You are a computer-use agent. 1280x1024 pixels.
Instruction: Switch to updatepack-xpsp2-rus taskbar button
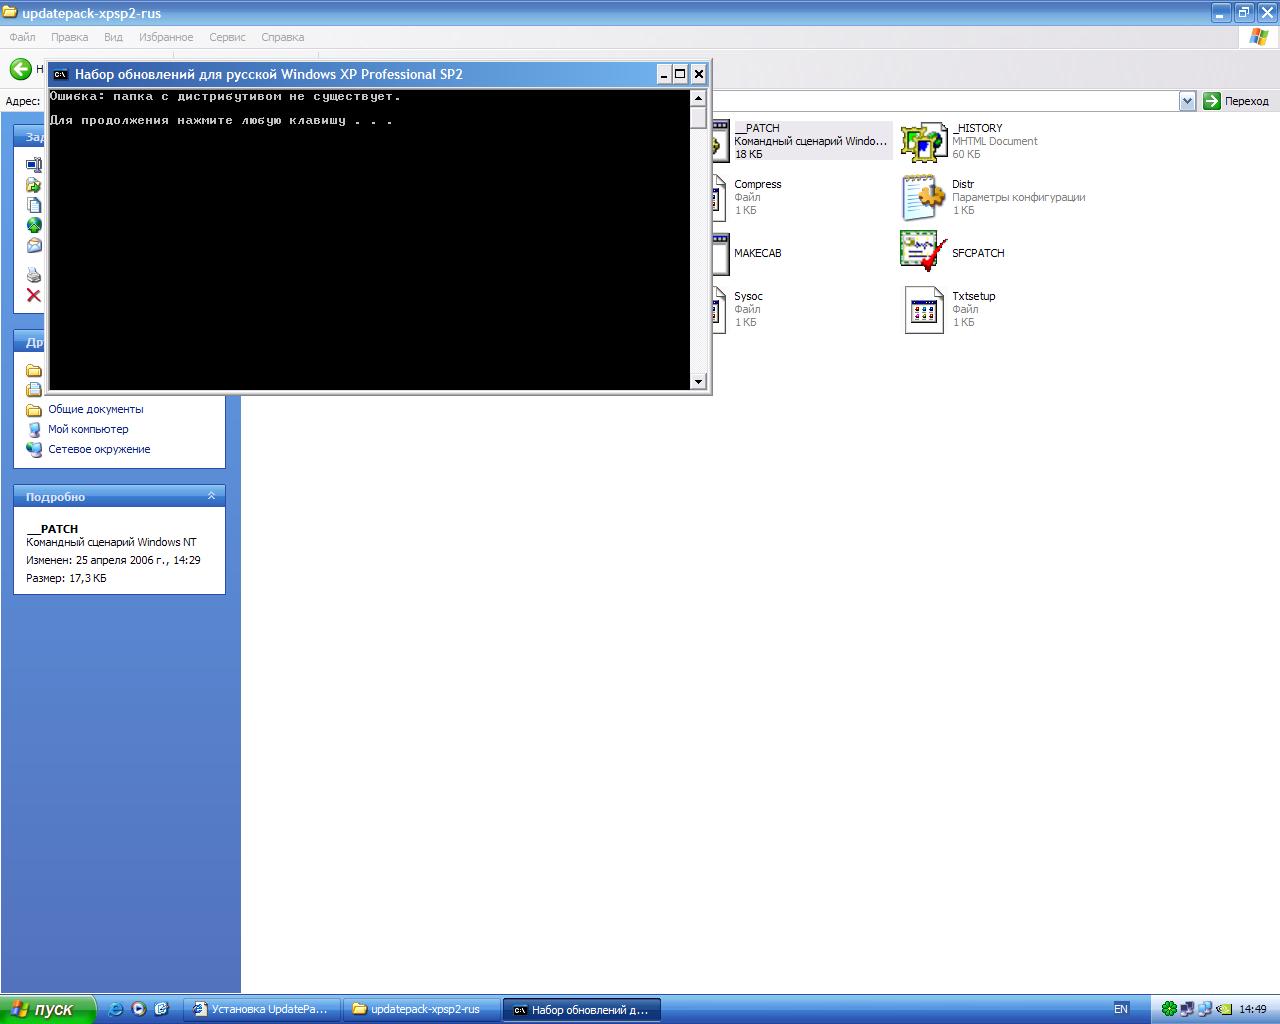click(420, 1009)
